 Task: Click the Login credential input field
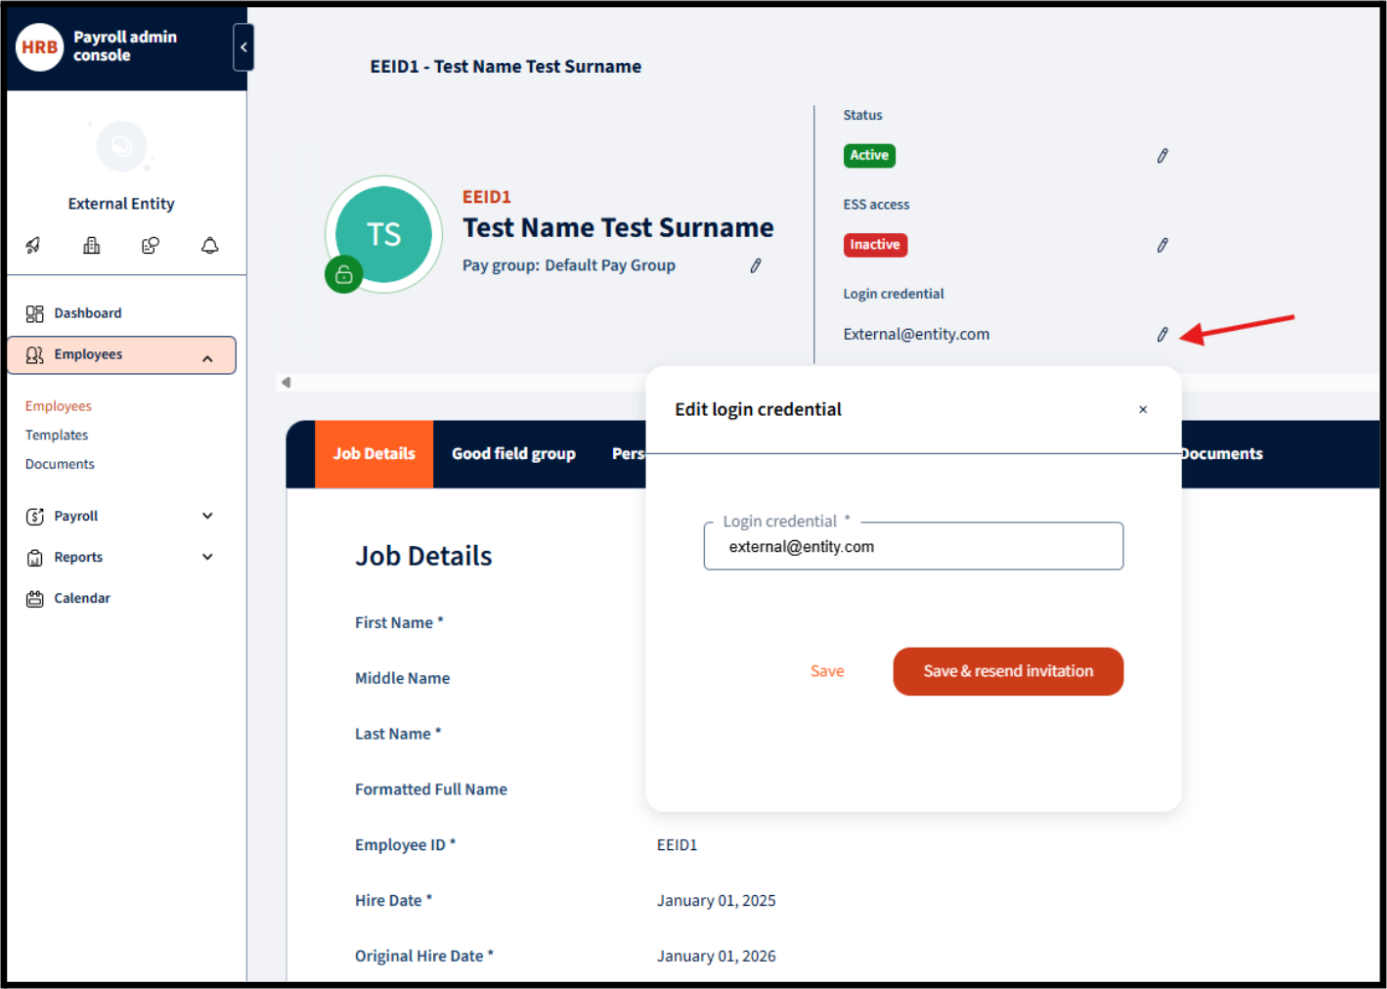pyautogui.click(x=912, y=547)
